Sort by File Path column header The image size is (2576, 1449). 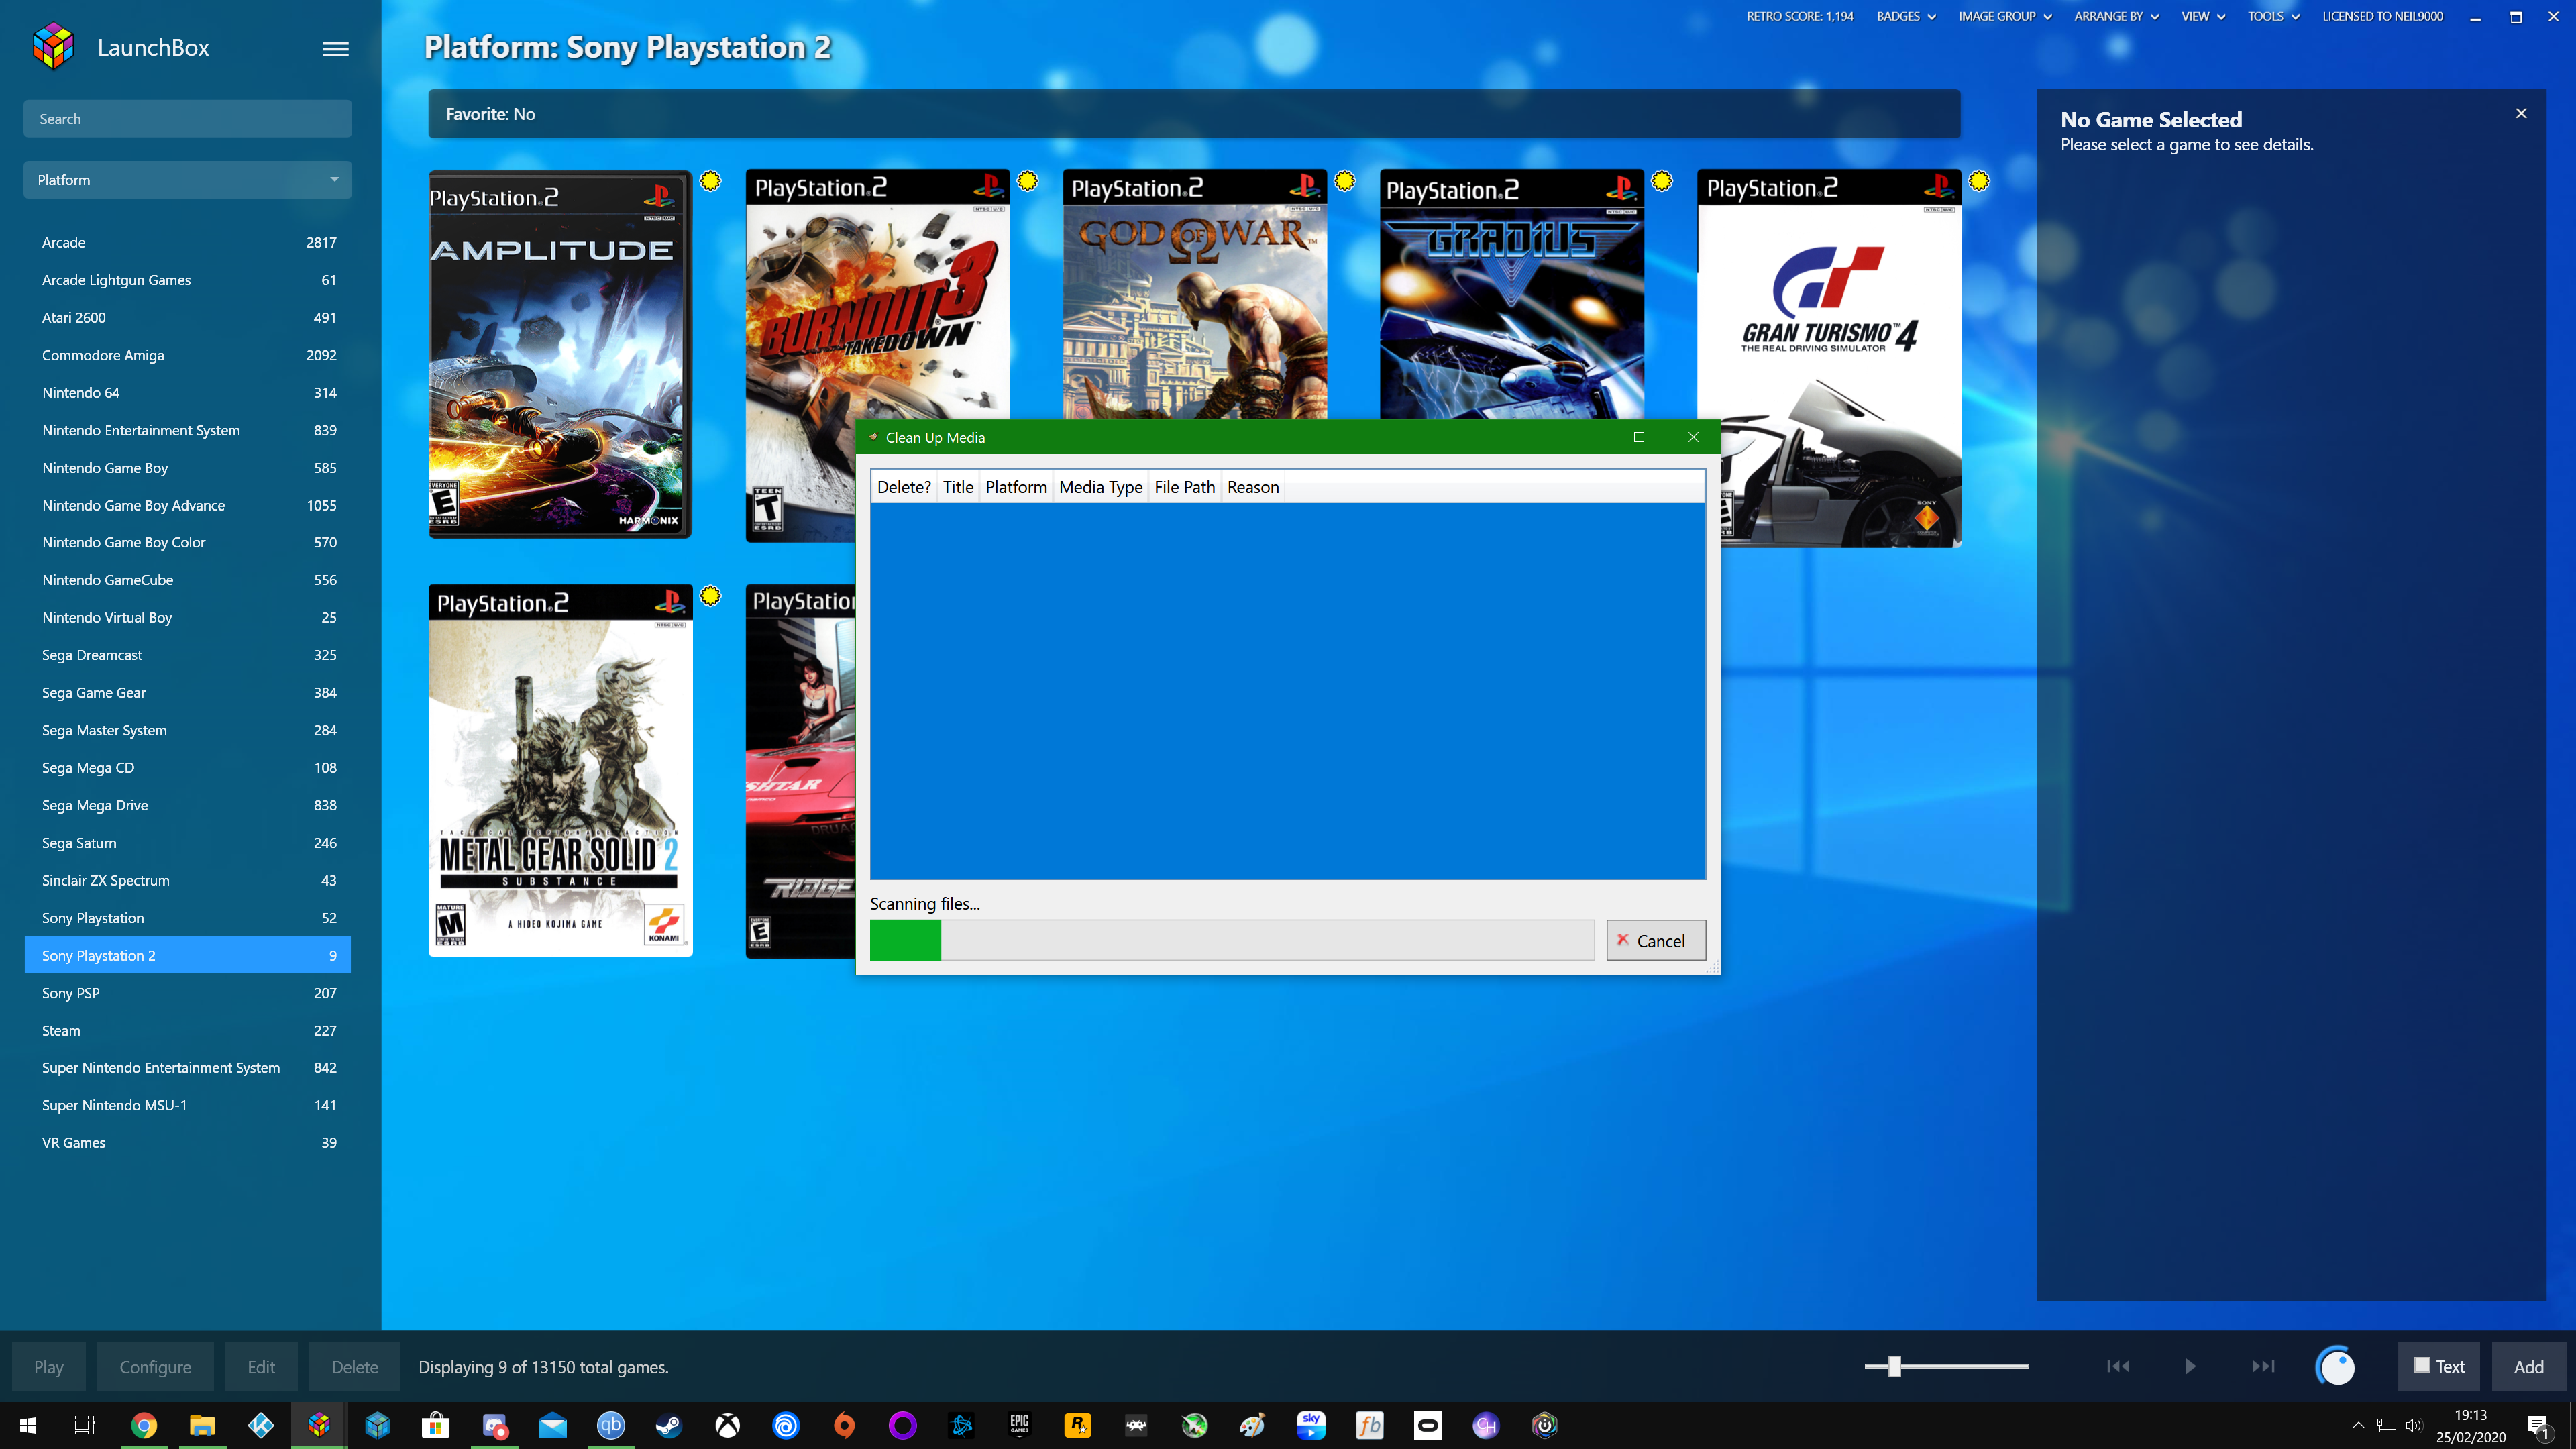point(1184,487)
